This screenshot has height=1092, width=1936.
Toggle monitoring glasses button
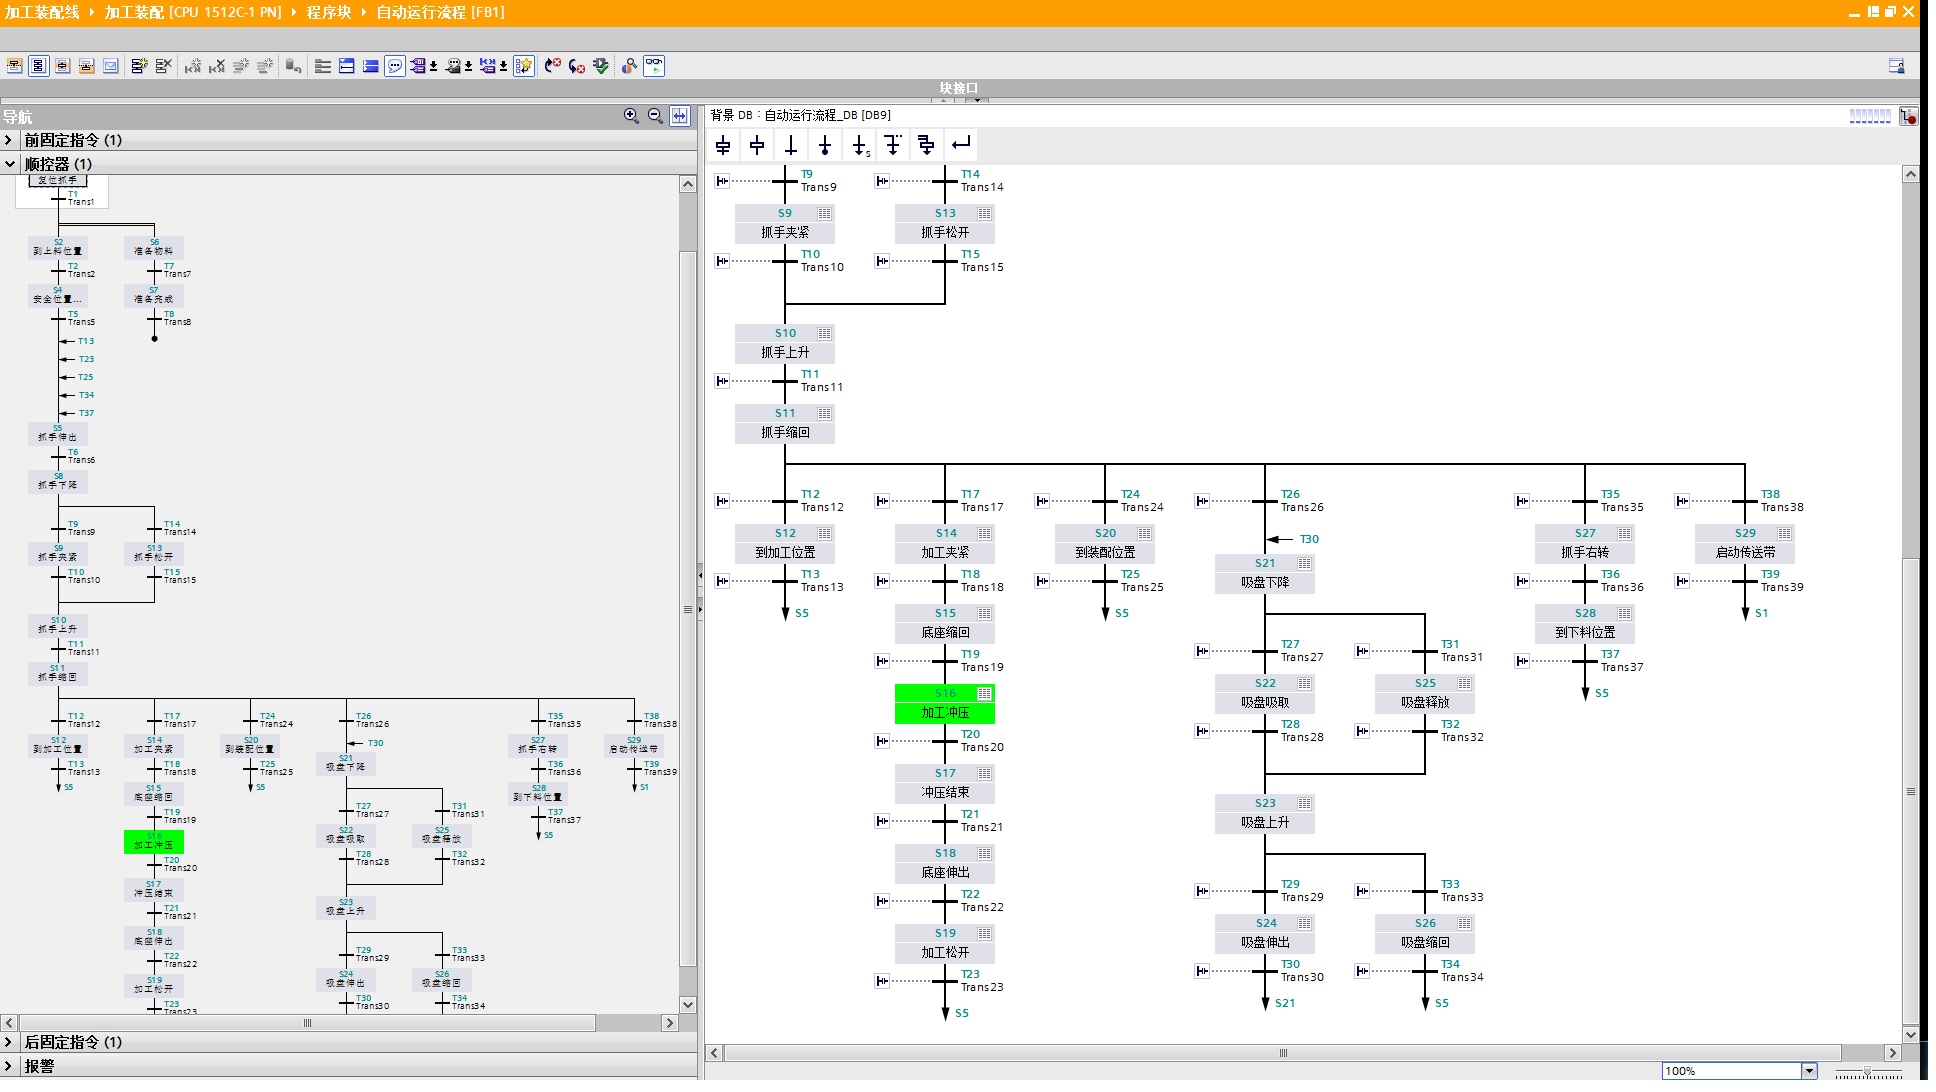click(653, 66)
